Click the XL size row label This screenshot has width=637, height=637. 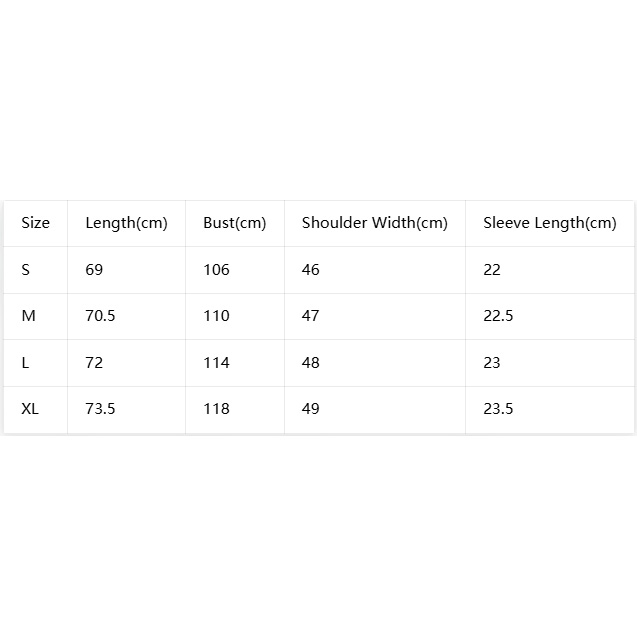coord(30,409)
